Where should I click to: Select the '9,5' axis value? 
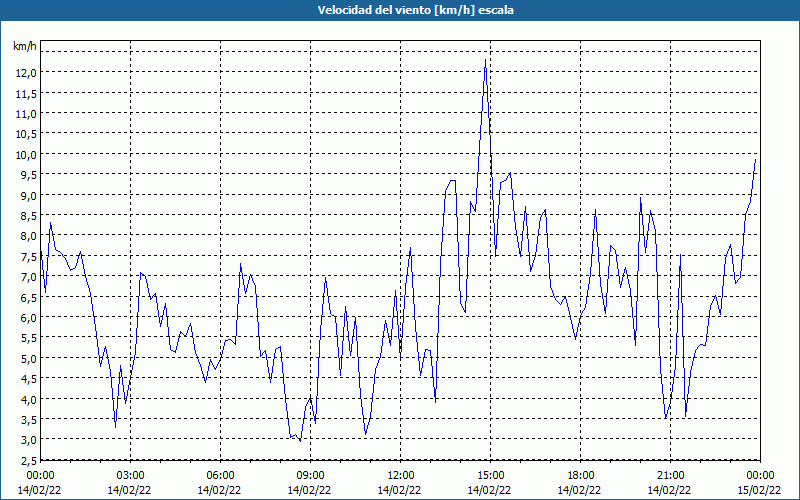[29, 175]
